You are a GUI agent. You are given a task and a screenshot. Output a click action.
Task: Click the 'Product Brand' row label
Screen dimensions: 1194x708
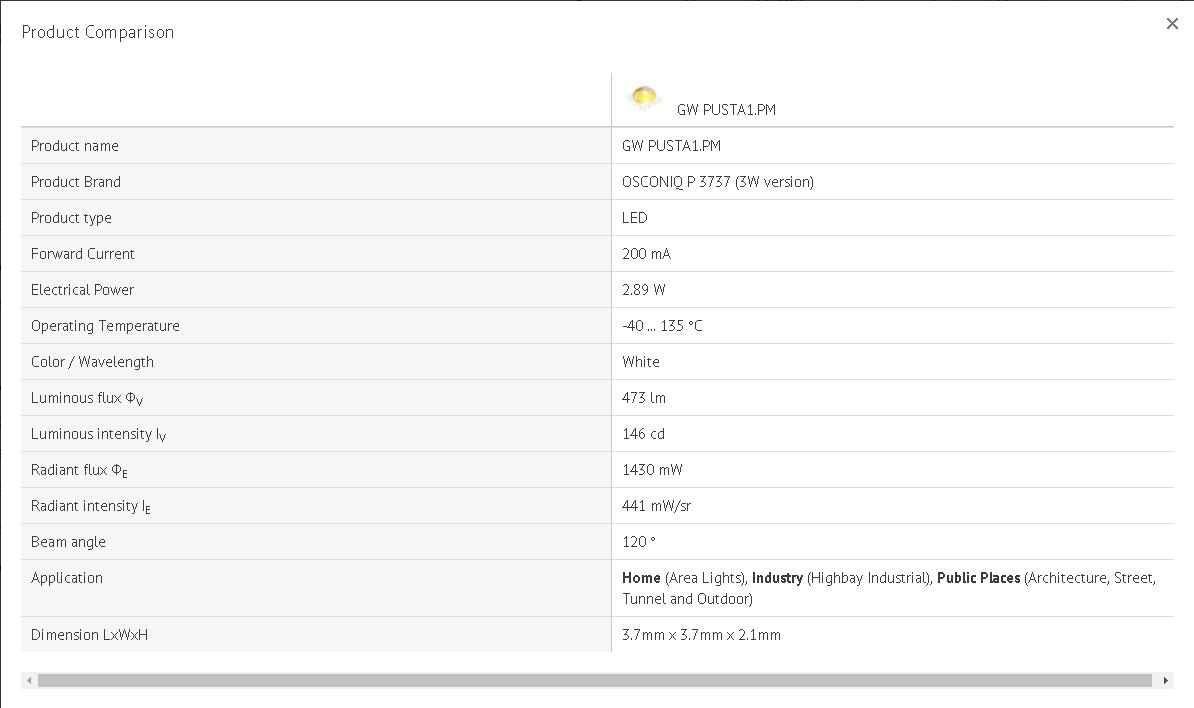(75, 182)
